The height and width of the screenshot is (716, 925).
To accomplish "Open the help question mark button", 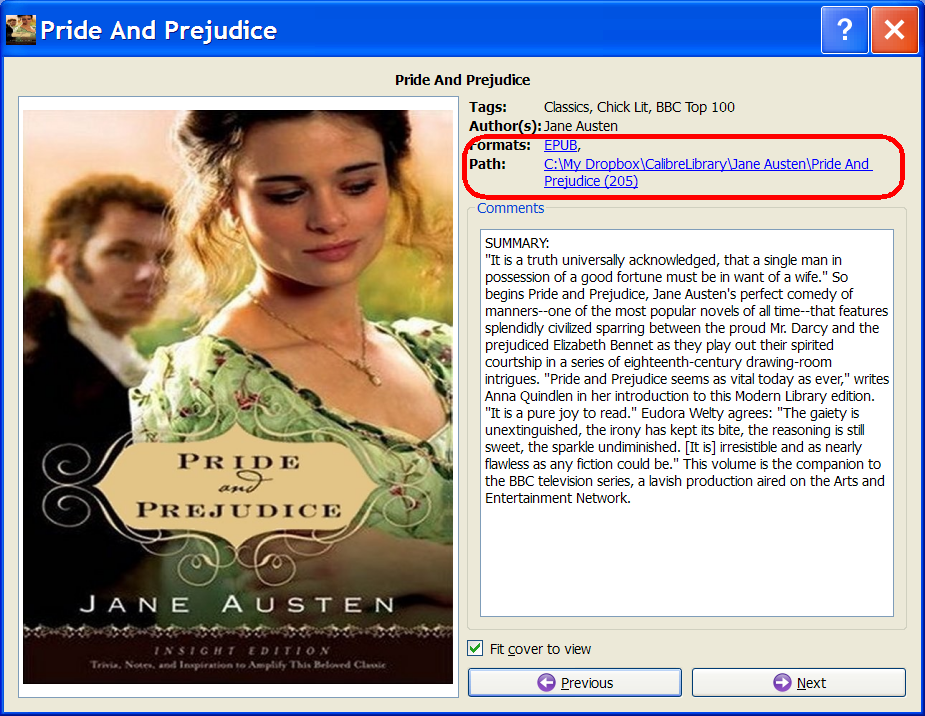I will pos(844,29).
